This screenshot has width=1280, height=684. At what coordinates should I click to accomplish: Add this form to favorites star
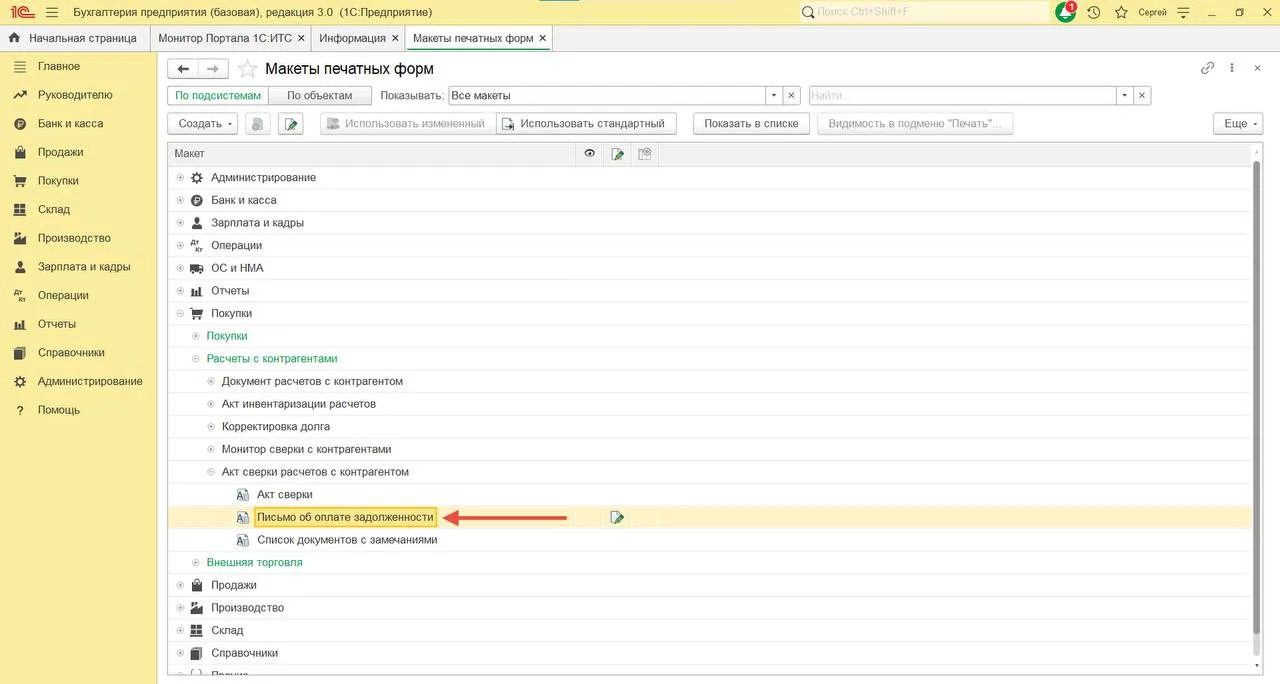click(x=247, y=69)
